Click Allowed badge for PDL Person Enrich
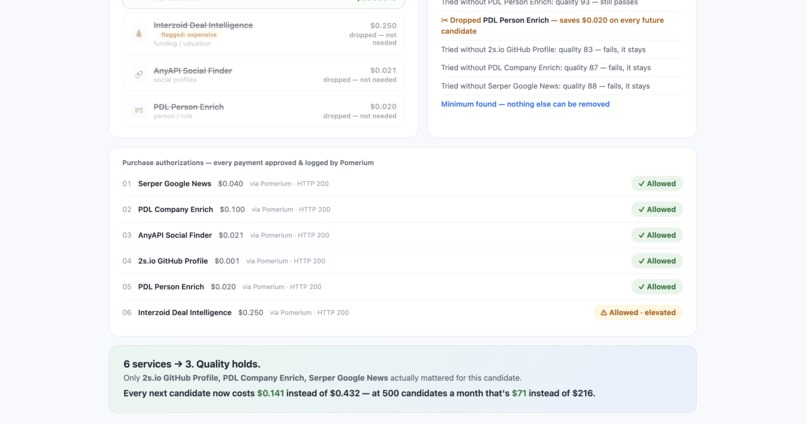 click(657, 287)
